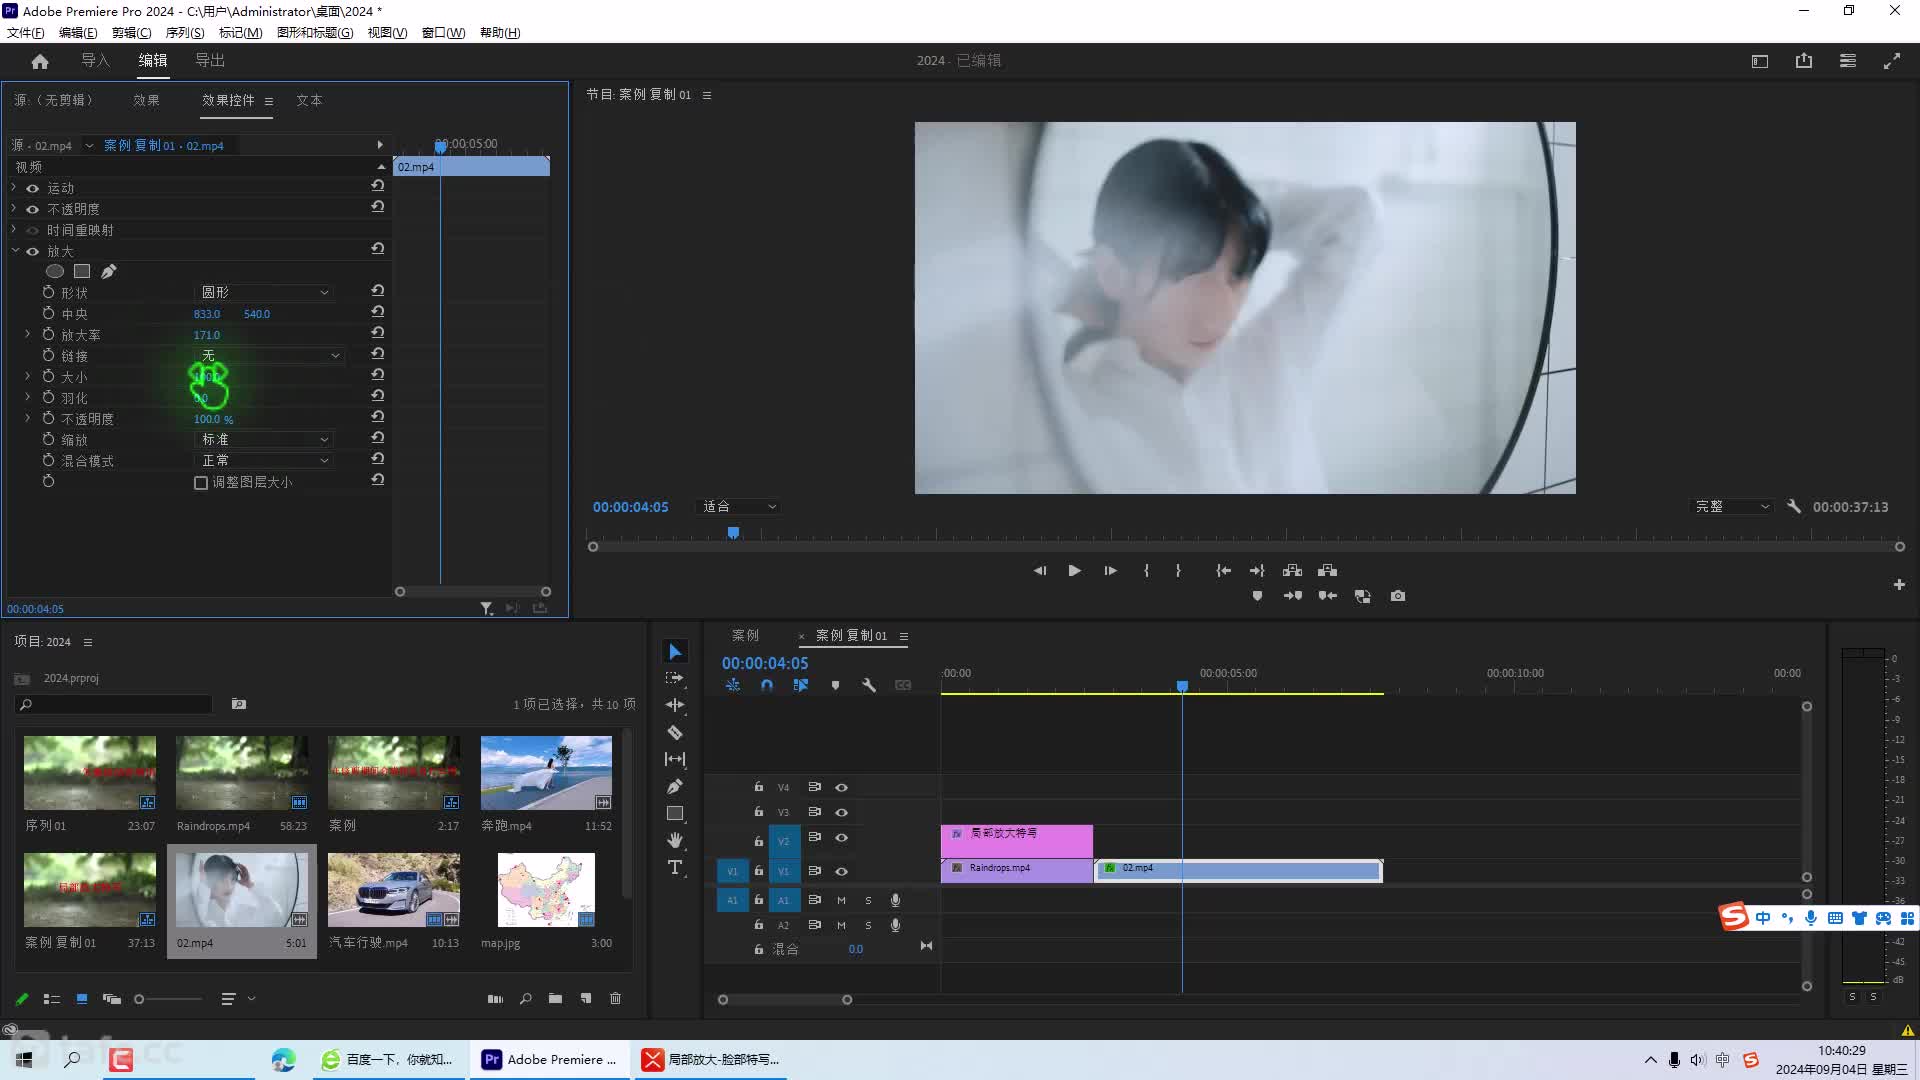Click the Home icon
Image resolution: width=1920 pixels, height=1080 pixels.
tap(40, 61)
